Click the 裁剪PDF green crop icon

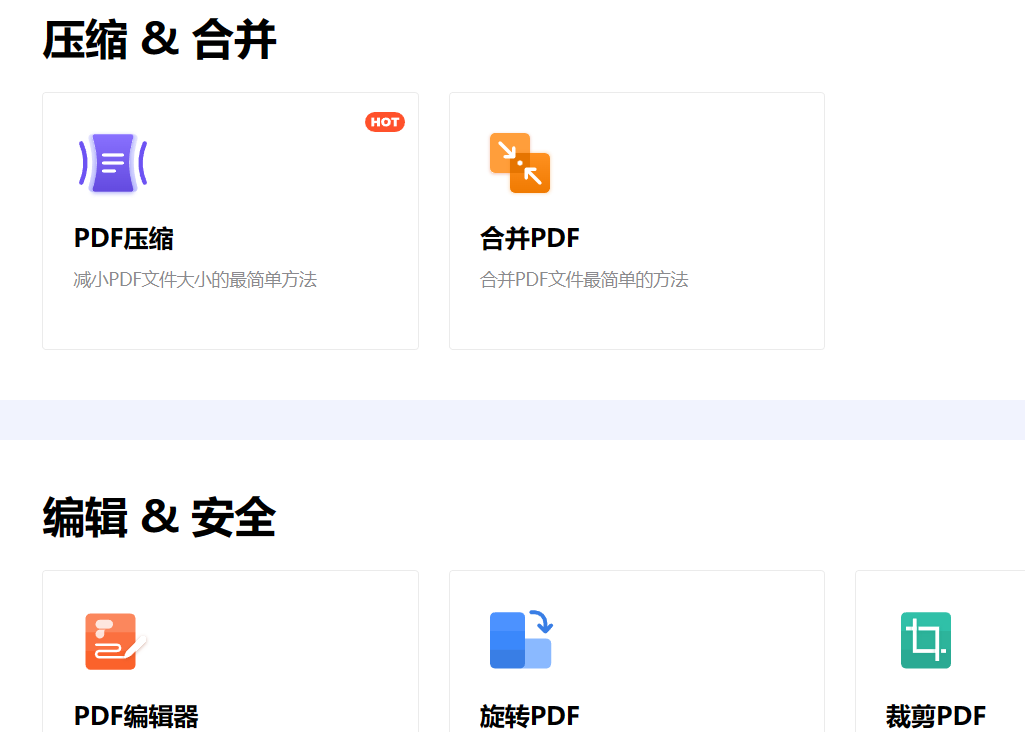(926, 640)
